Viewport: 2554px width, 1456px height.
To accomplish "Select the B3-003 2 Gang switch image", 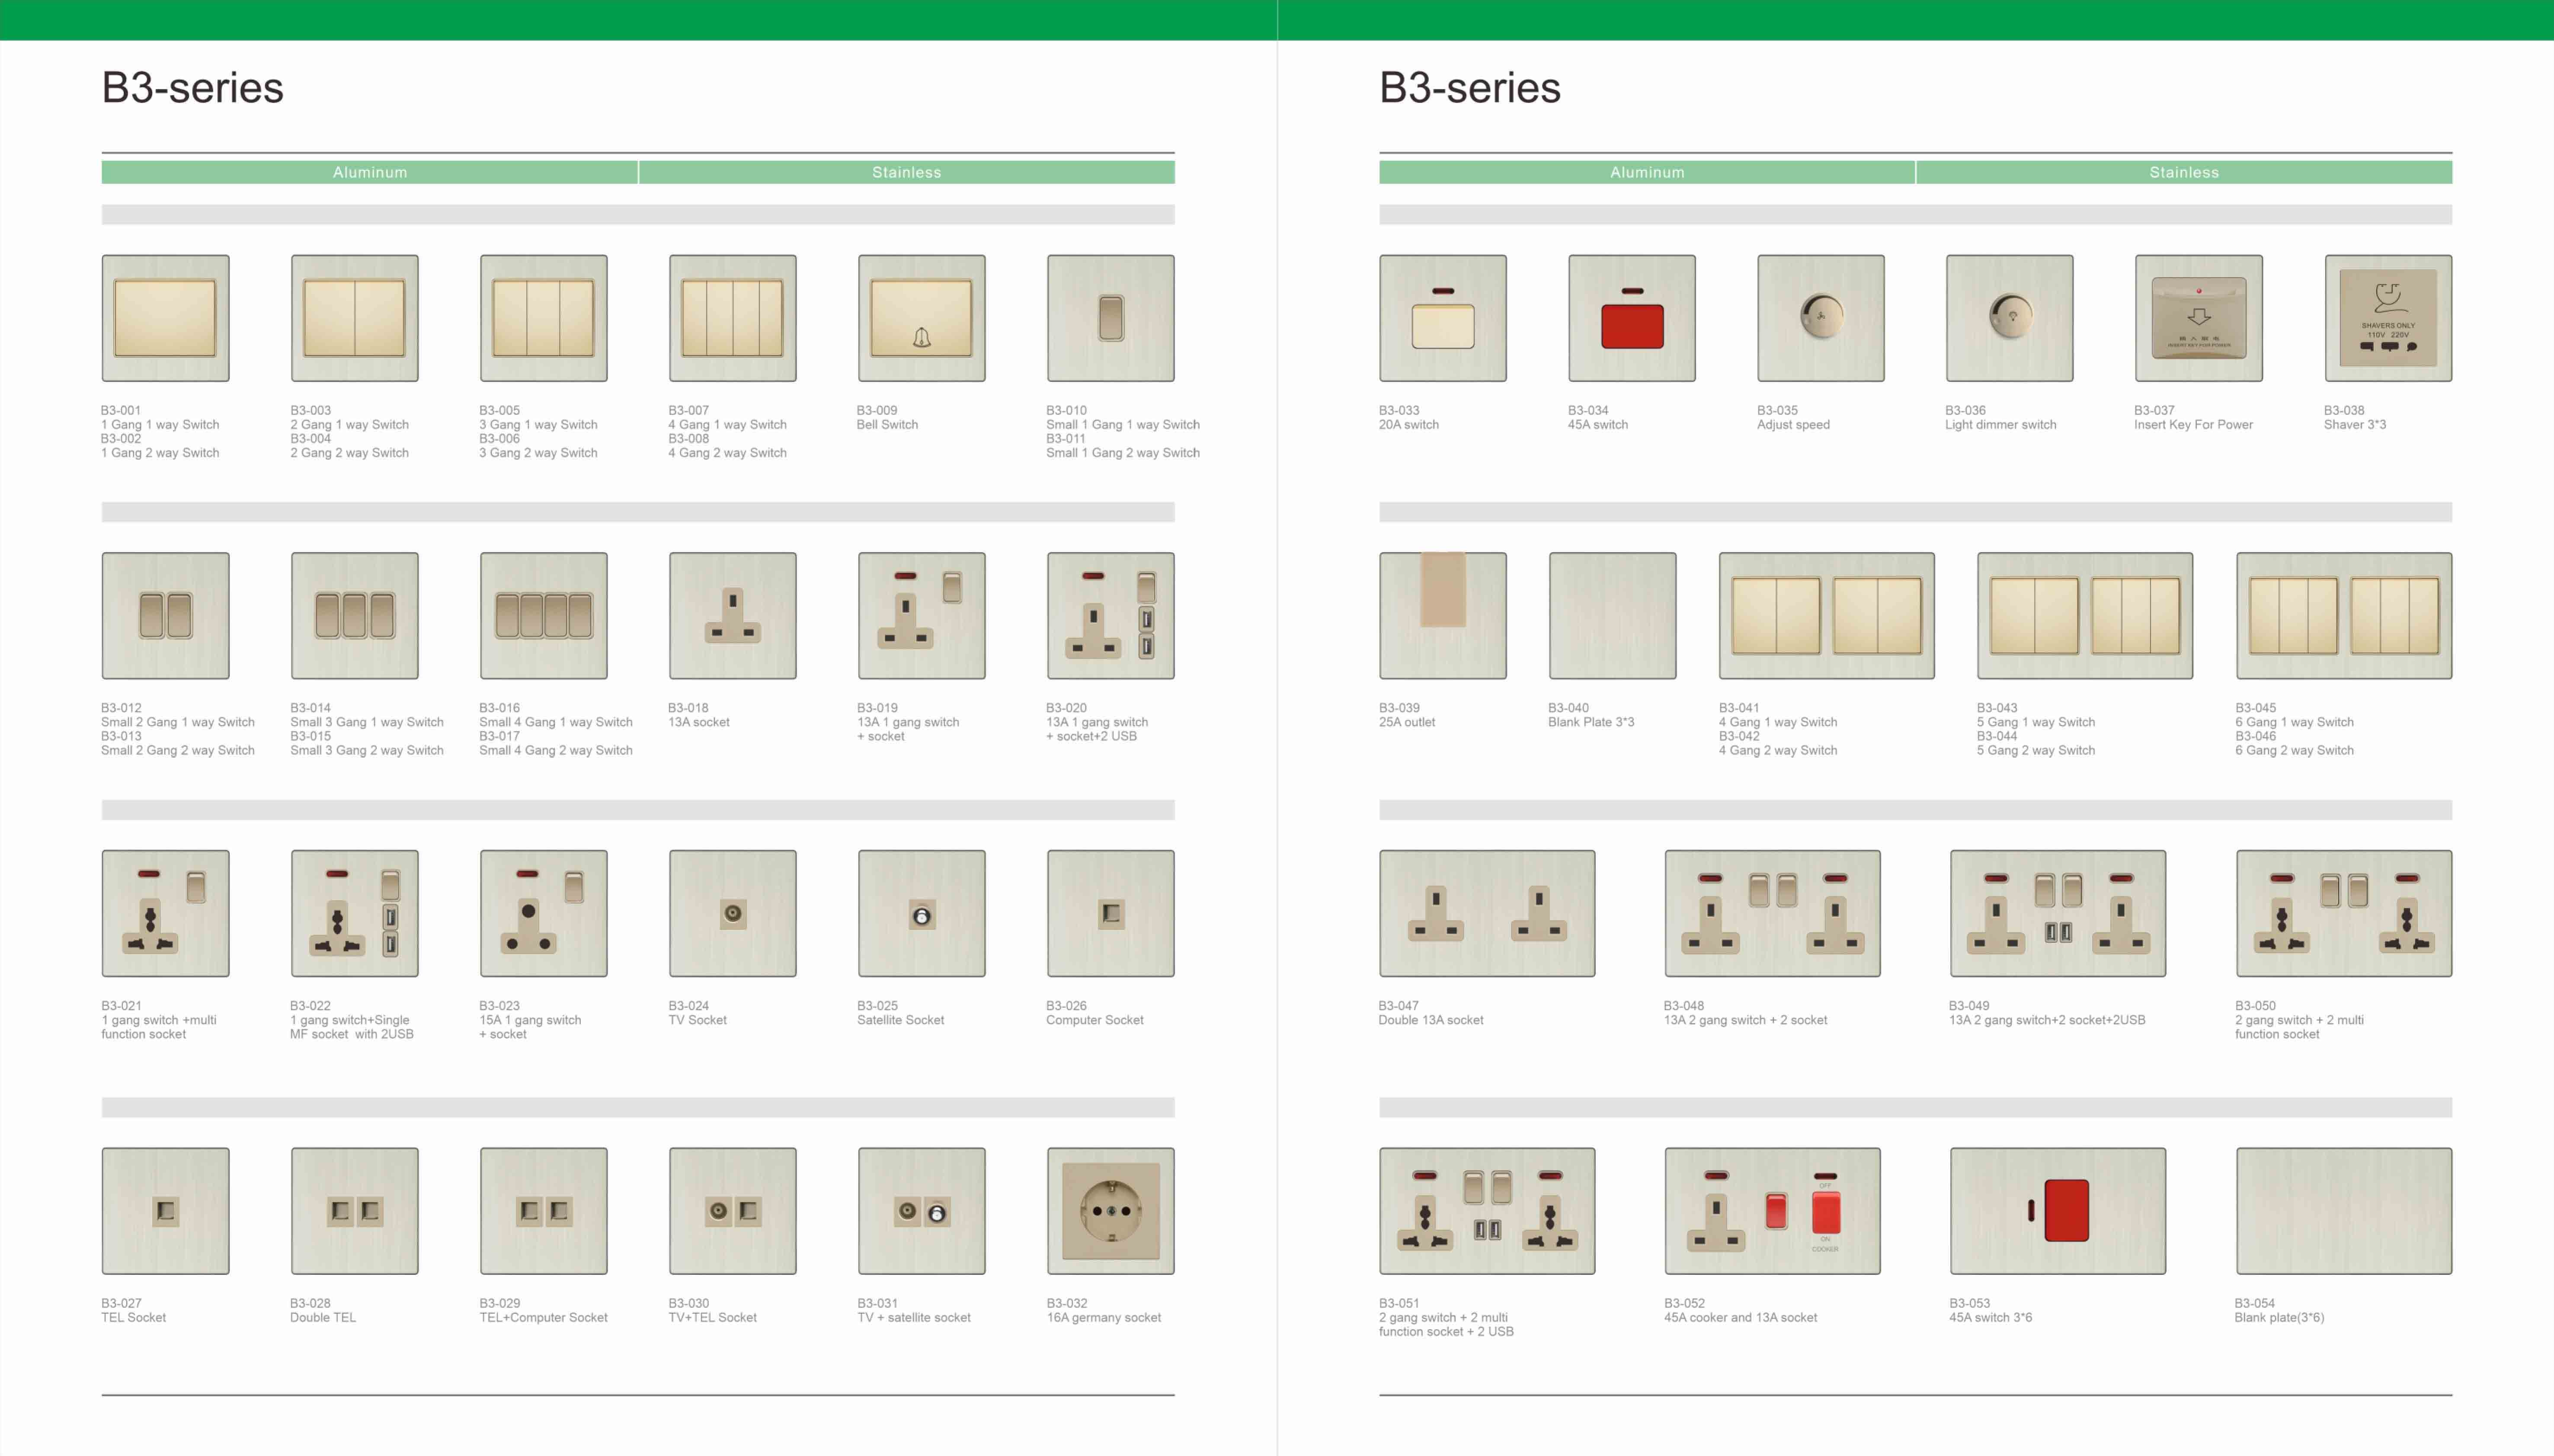I will click(354, 318).
